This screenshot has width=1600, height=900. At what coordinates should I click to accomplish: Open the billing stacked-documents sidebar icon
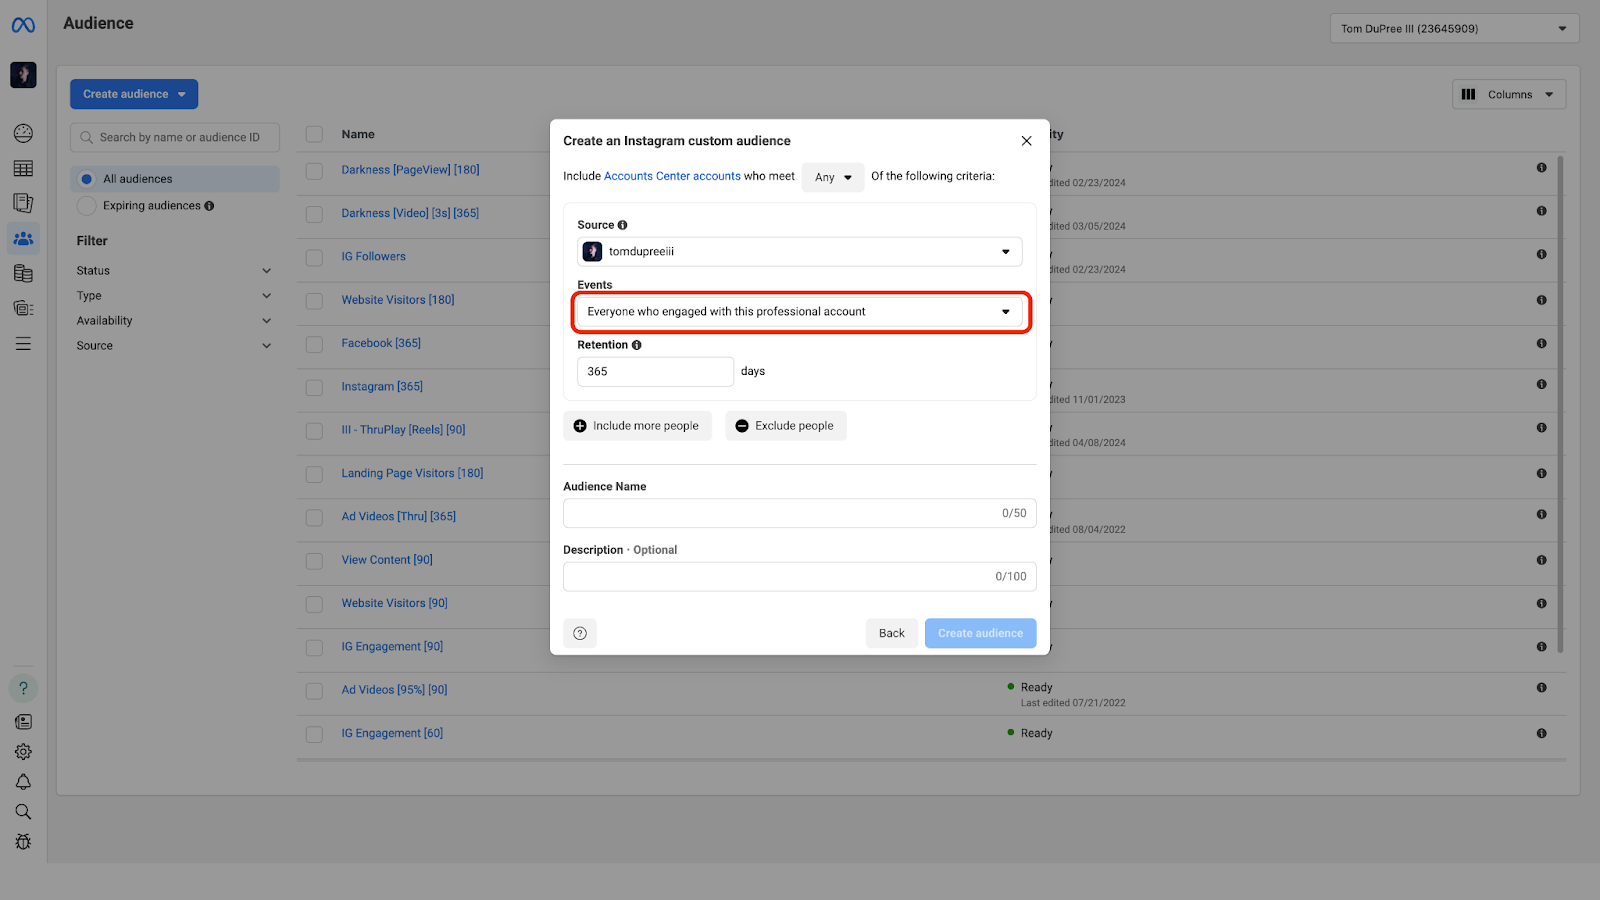(x=23, y=273)
